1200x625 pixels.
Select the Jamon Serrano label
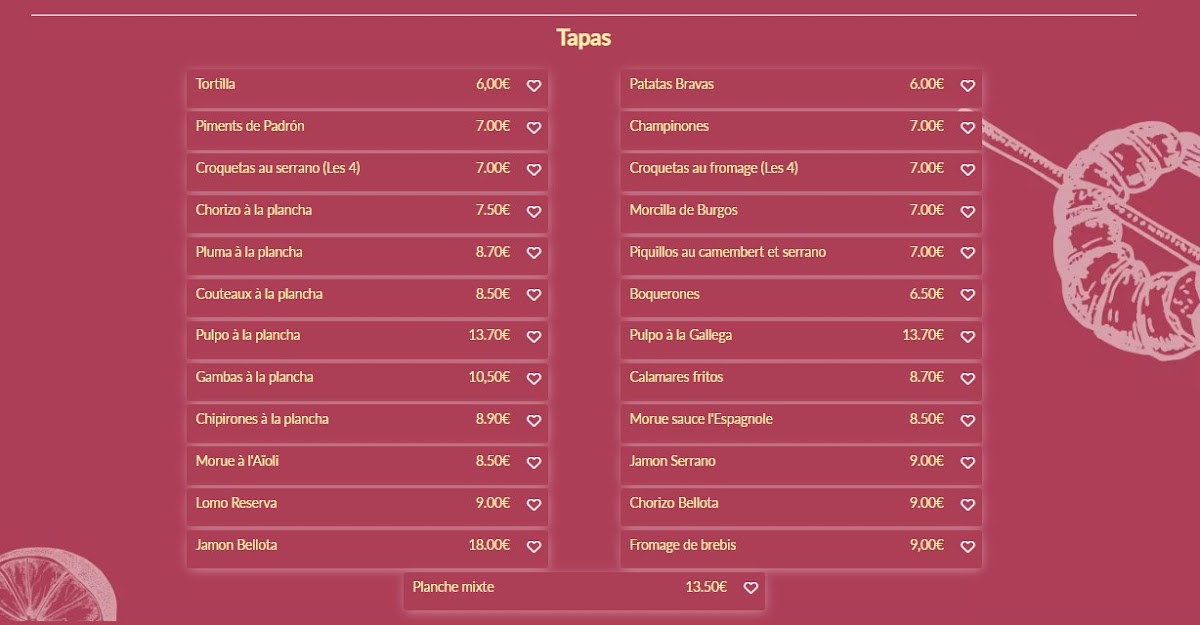coord(673,461)
